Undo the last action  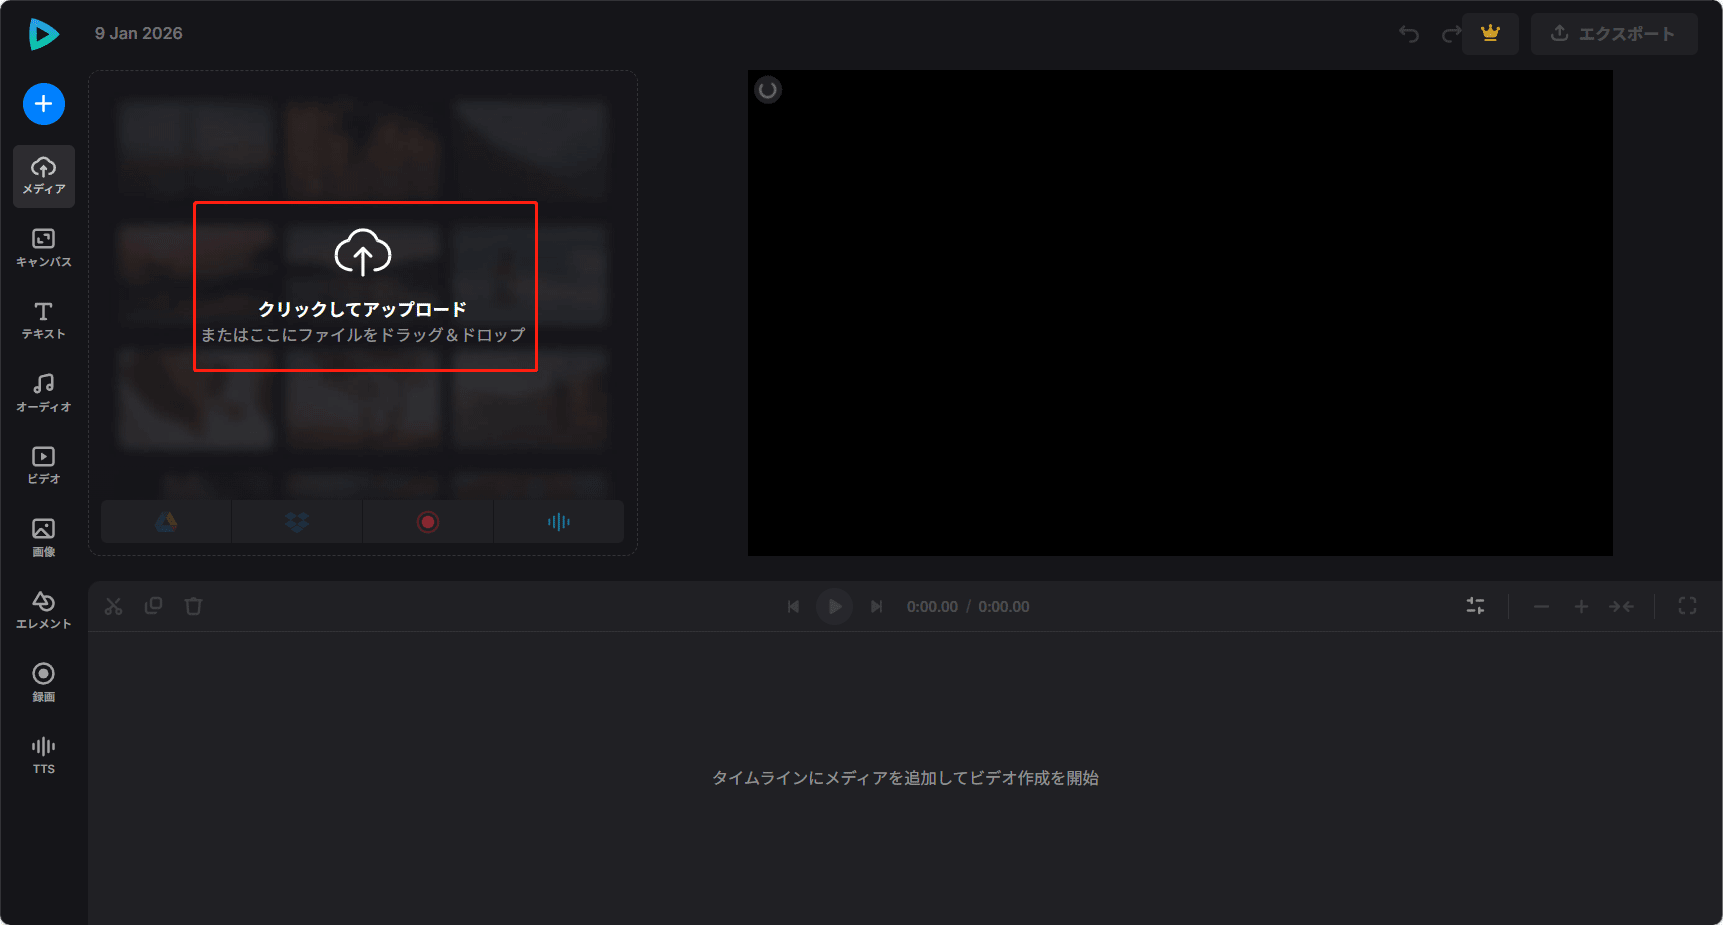1409,33
